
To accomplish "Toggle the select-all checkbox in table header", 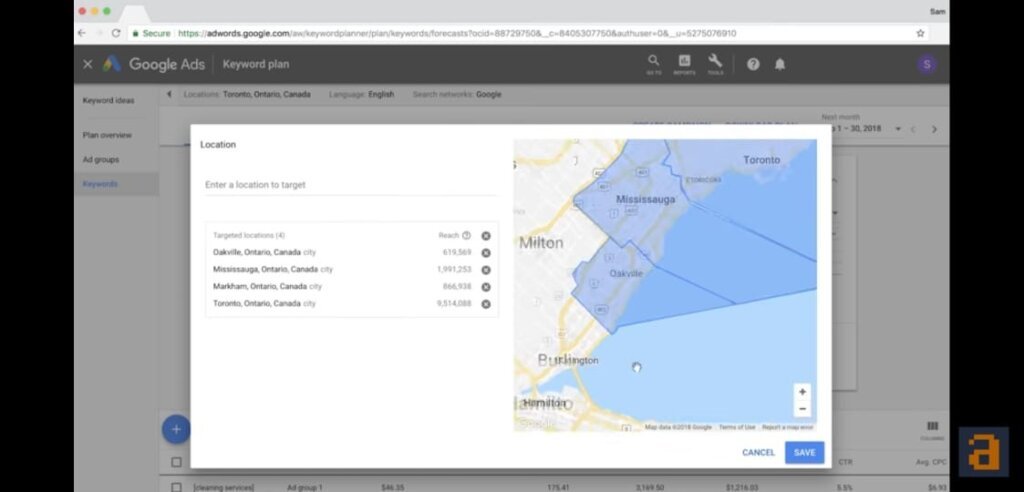I will pyautogui.click(x=176, y=462).
